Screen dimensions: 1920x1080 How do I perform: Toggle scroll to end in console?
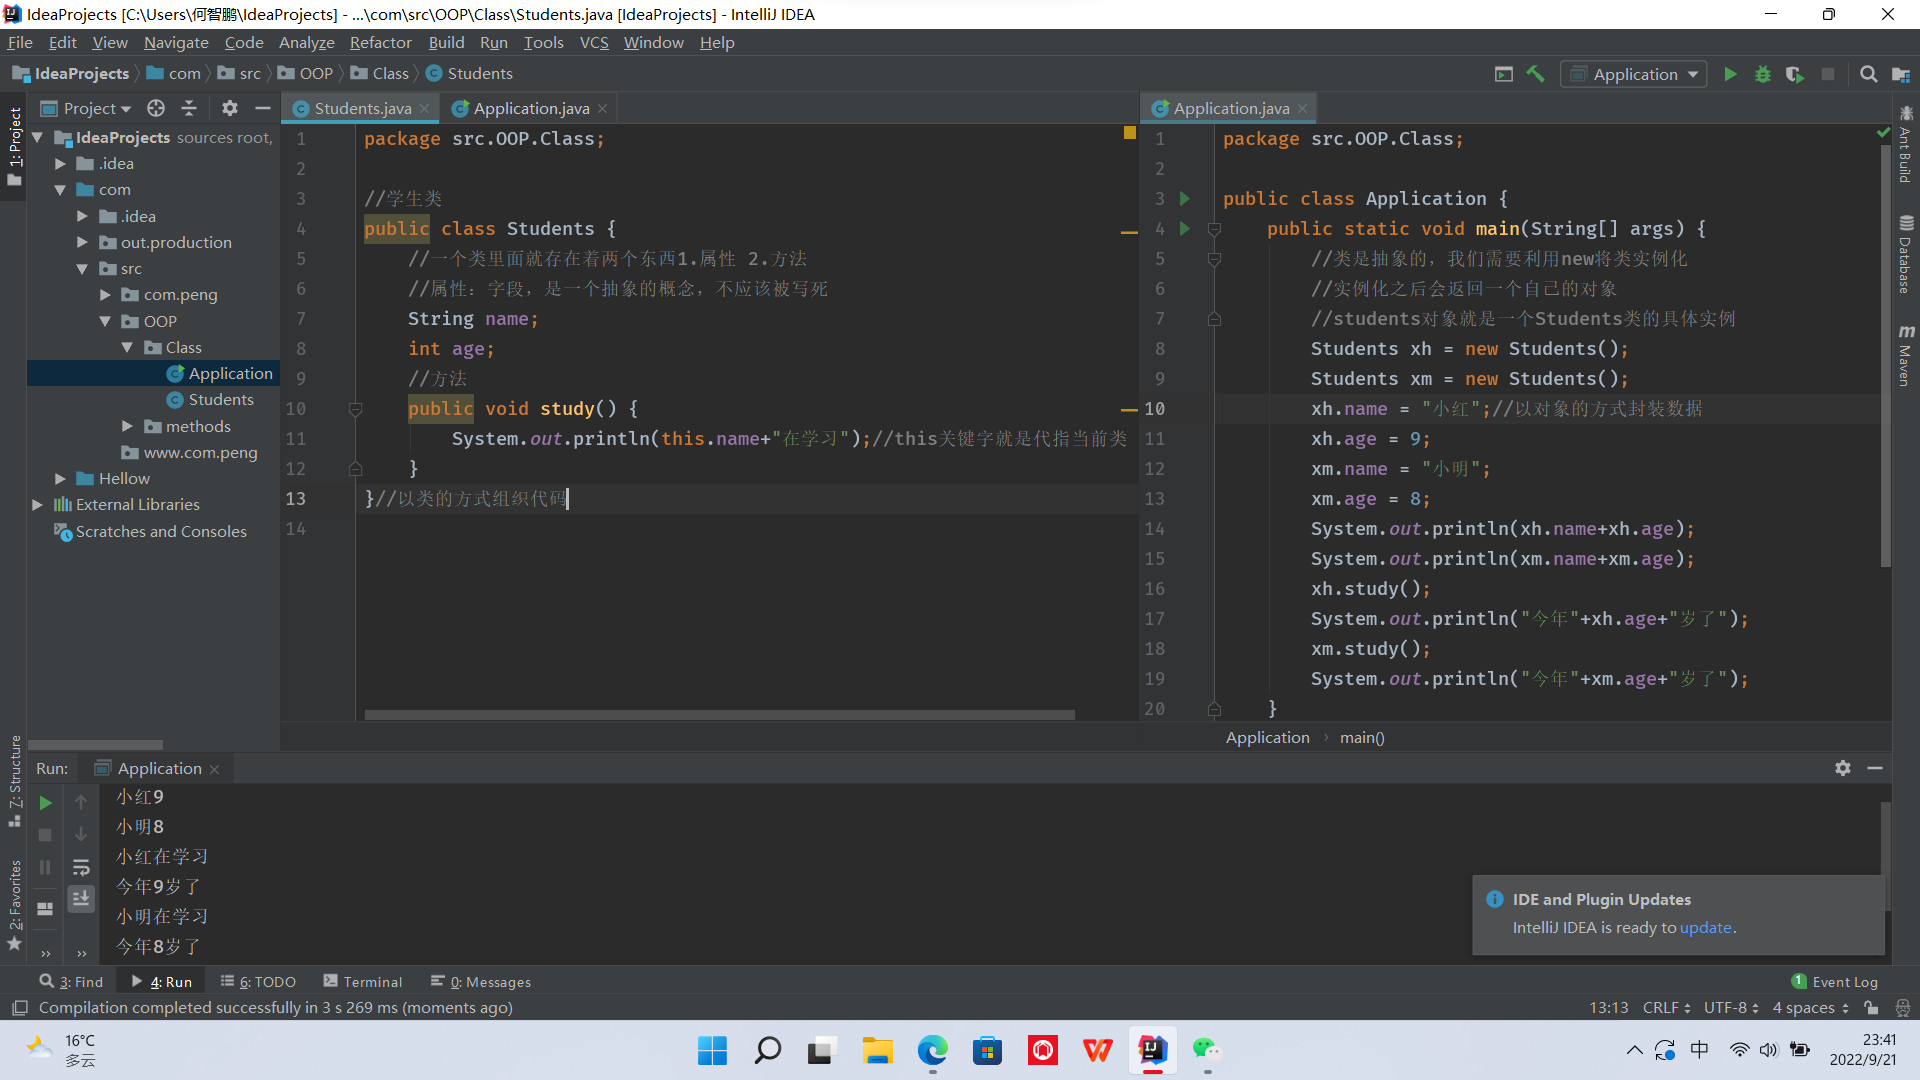click(x=81, y=898)
